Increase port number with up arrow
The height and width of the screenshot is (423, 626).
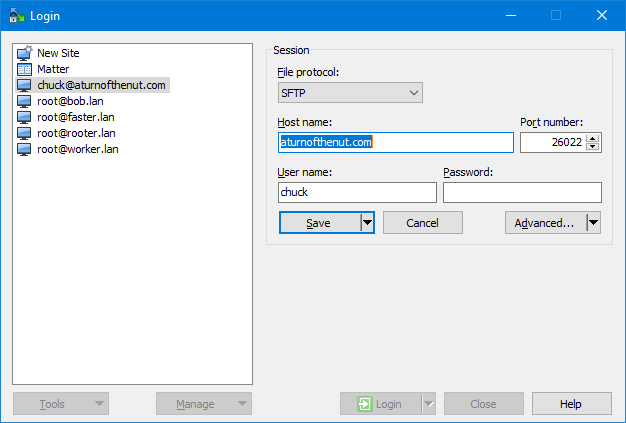tap(593, 138)
